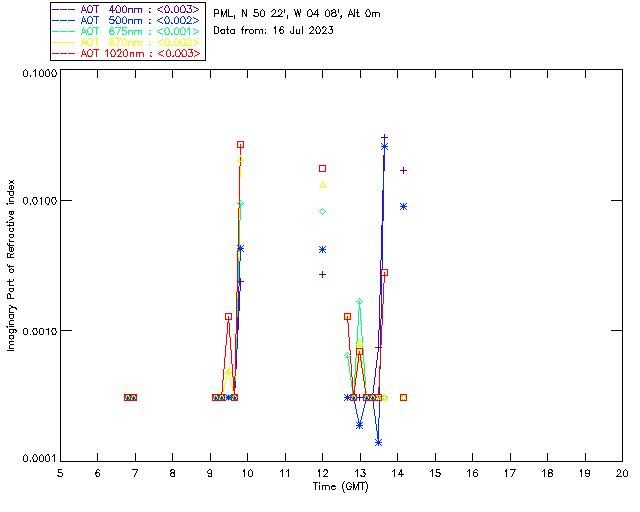Select the AOT 870nm legend entry
This screenshot has height=512, width=640.
[x=126, y=42]
